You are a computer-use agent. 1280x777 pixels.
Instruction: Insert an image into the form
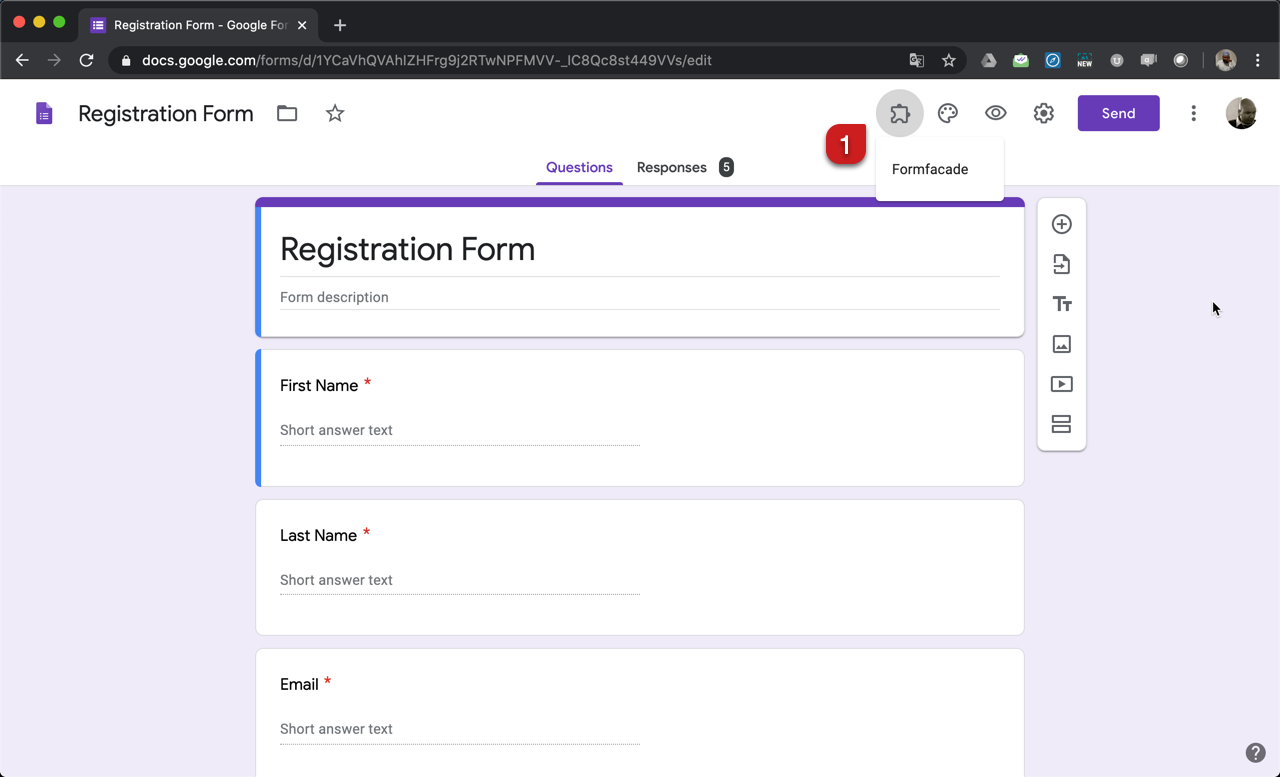point(1061,343)
